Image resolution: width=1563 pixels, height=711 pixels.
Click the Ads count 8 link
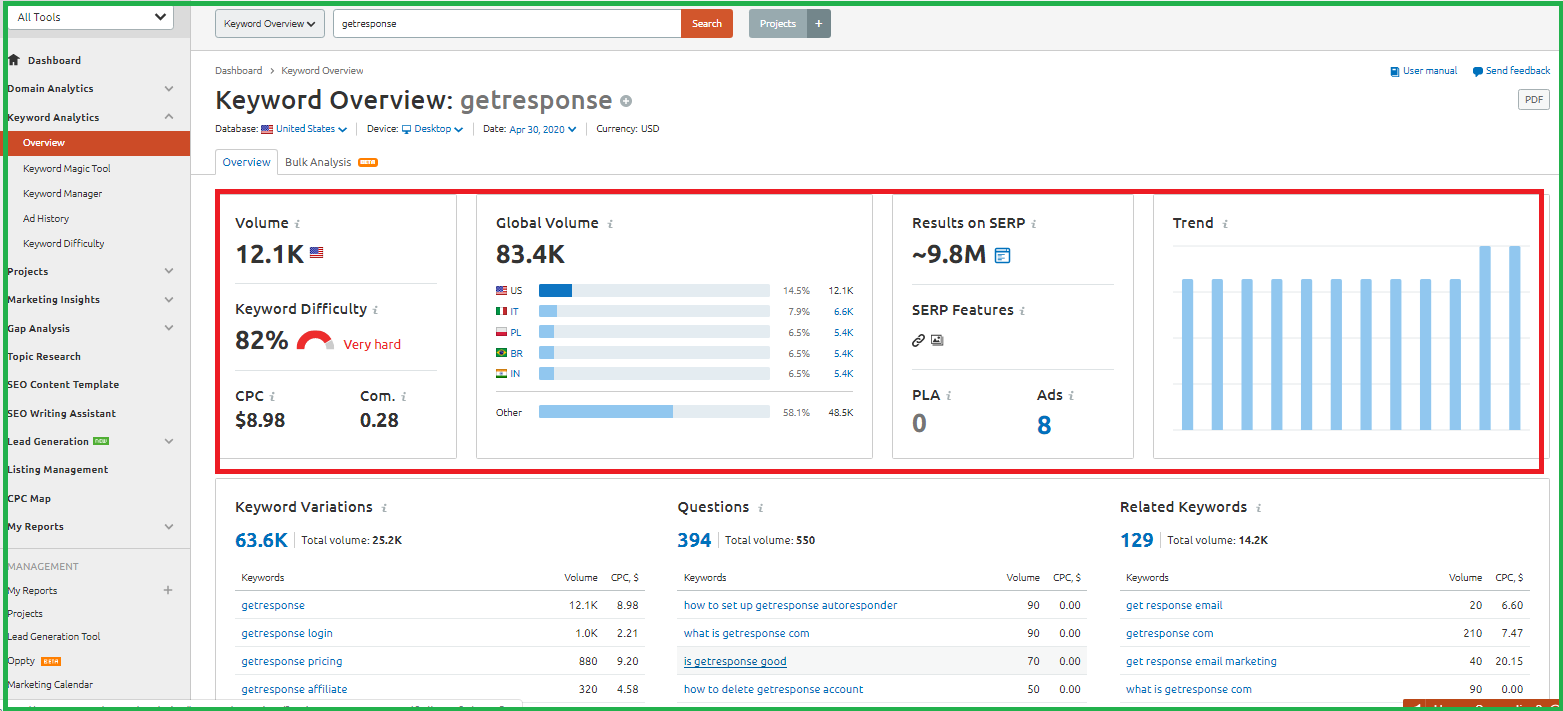tap(1044, 425)
